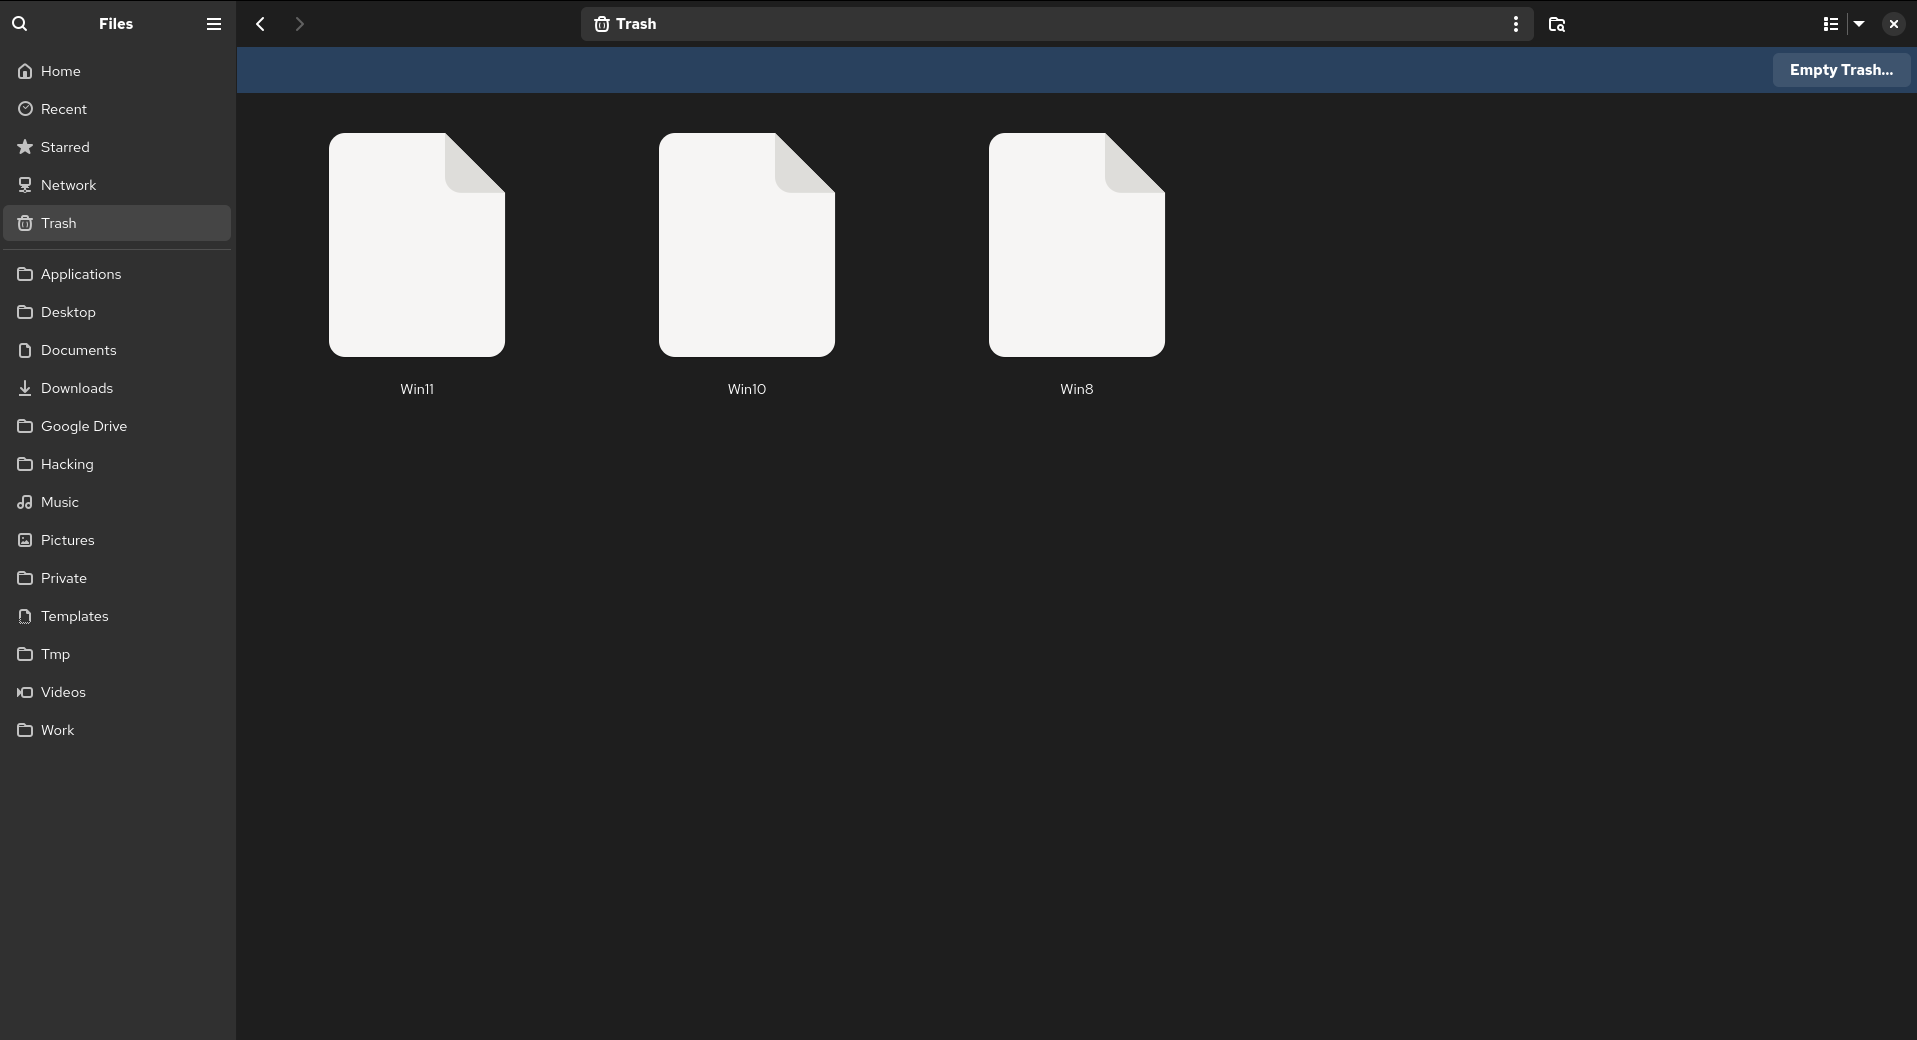Screen dimensions: 1917x1040
Task: Open Recent files in sidebar
Action: coord(64,109)
